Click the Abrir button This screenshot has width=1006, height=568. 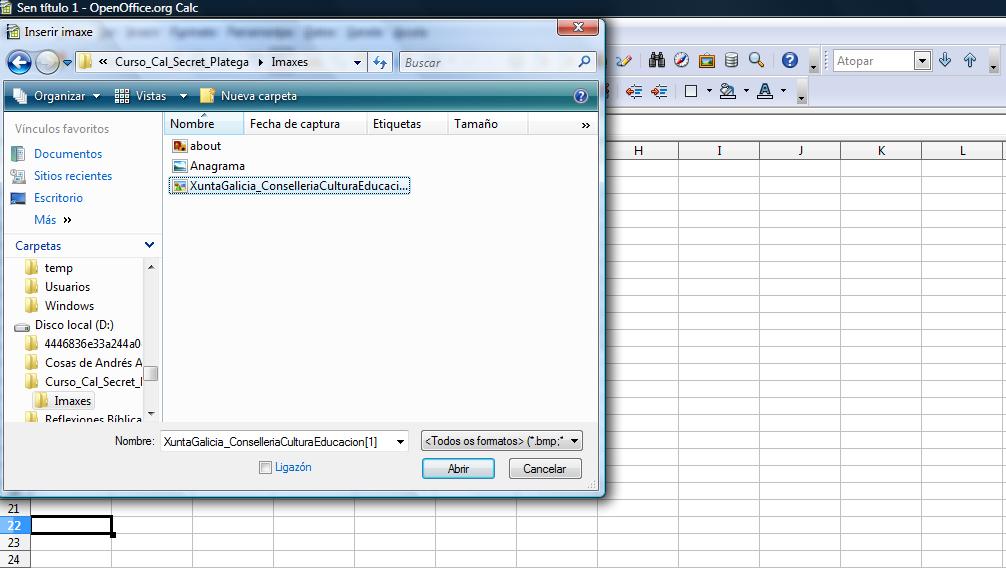coord(458,469)
